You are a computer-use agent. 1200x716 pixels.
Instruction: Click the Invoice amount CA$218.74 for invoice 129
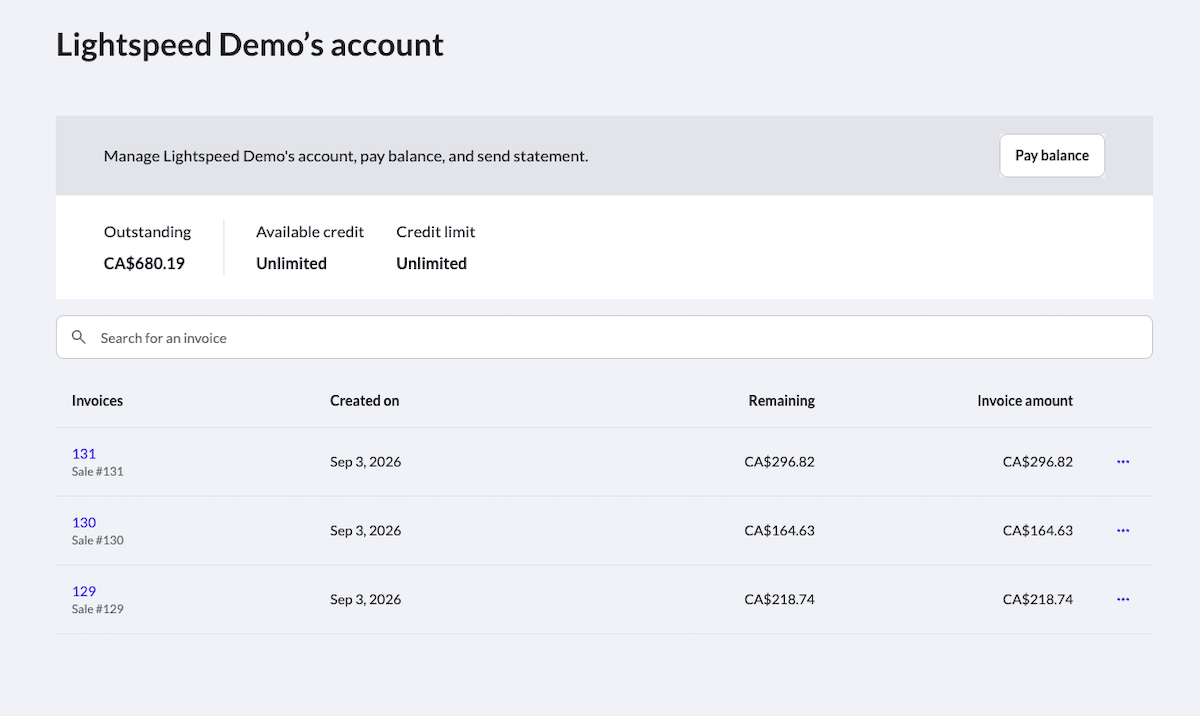(1038, 600)
